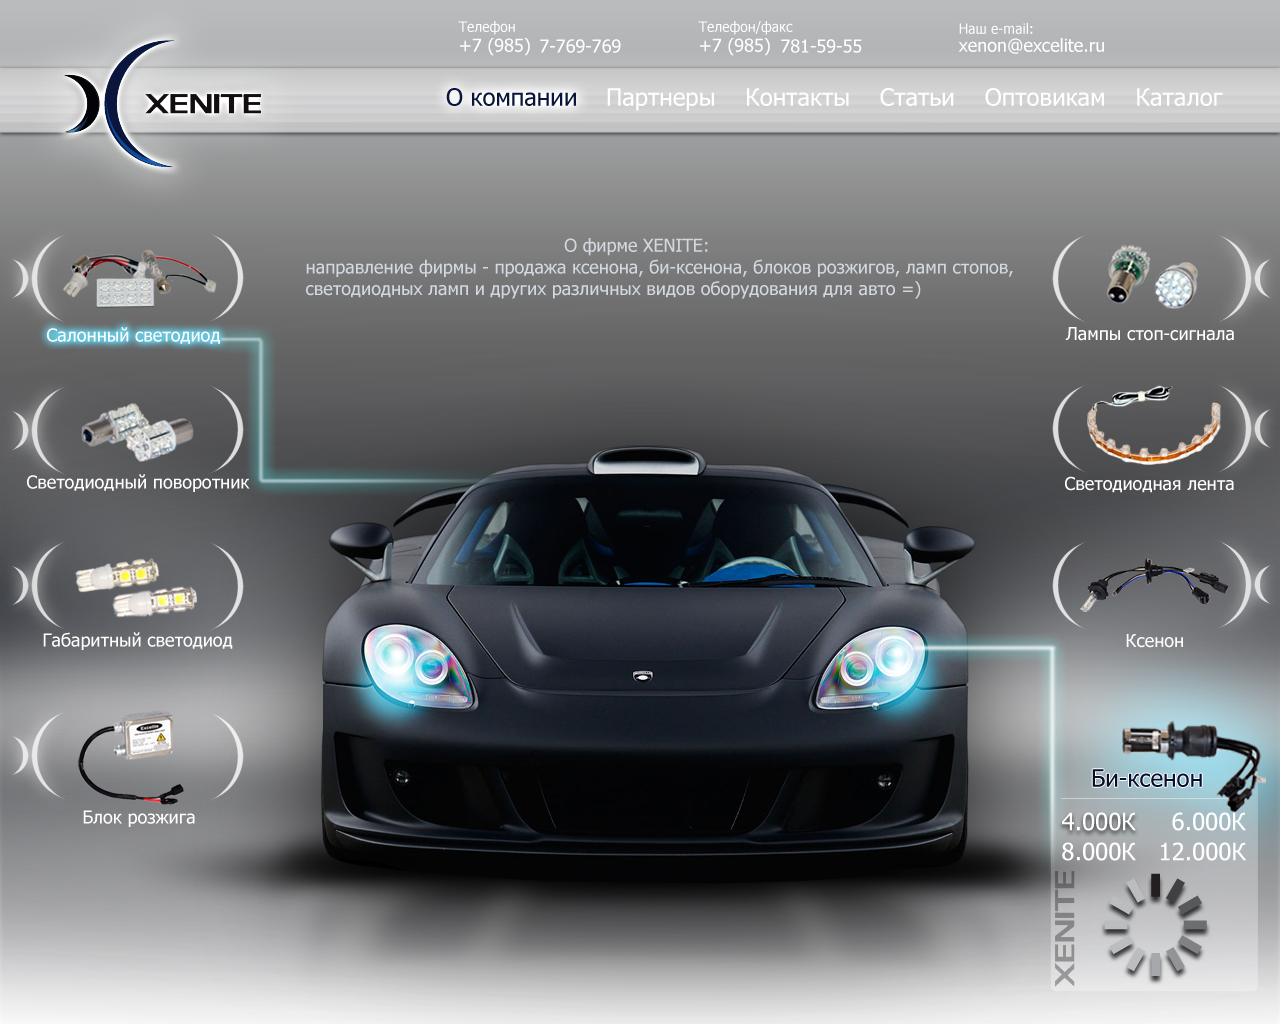Image resolution: width=1280 pixels, height=1024 pixels.
Task: Navigate to Статьи
Action: tap(916, 98)
